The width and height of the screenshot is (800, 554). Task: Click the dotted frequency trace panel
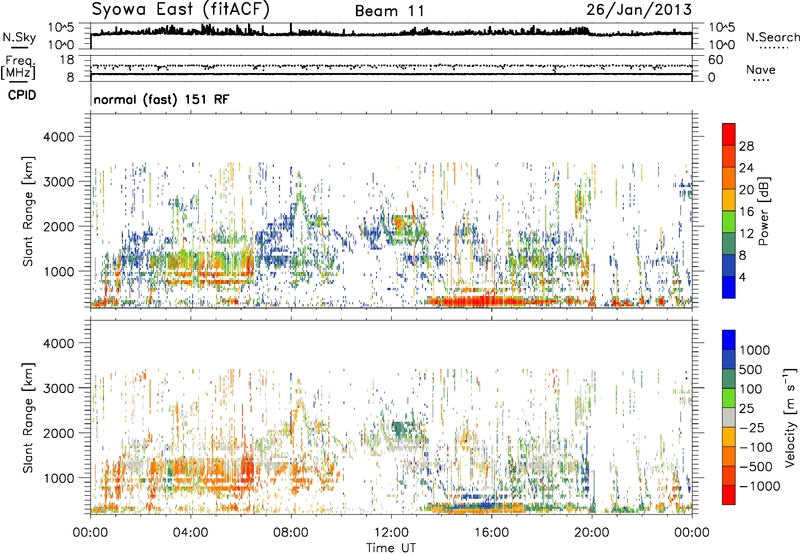pyautogui.click(x=391, y=67)
